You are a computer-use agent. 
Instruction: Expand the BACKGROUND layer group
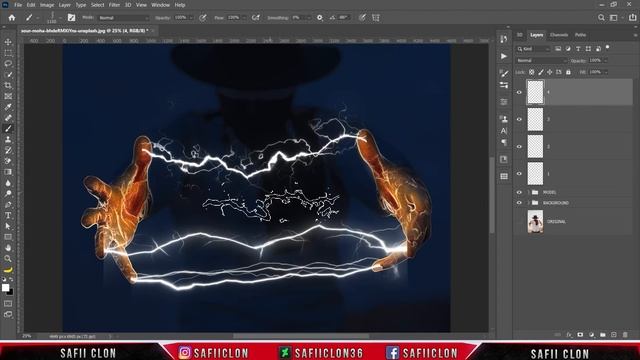pyautogui.click(x=529, y=203)
